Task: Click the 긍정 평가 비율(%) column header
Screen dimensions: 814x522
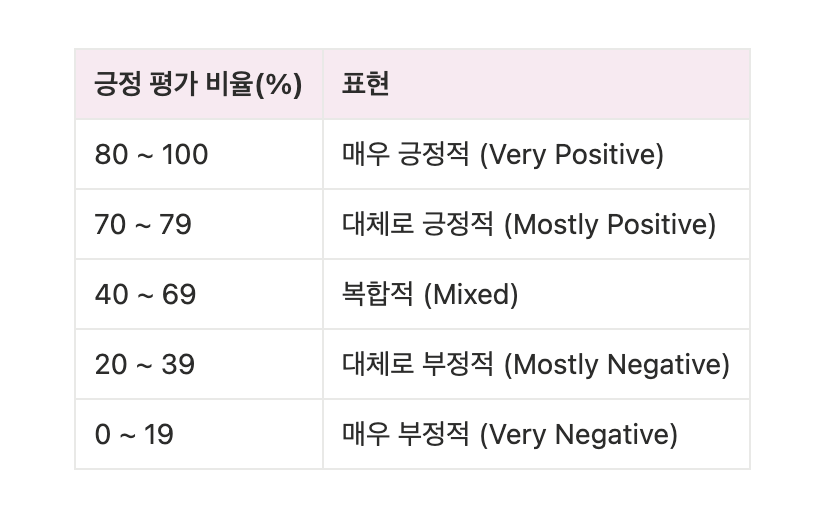Action: (x=199, y=84)
